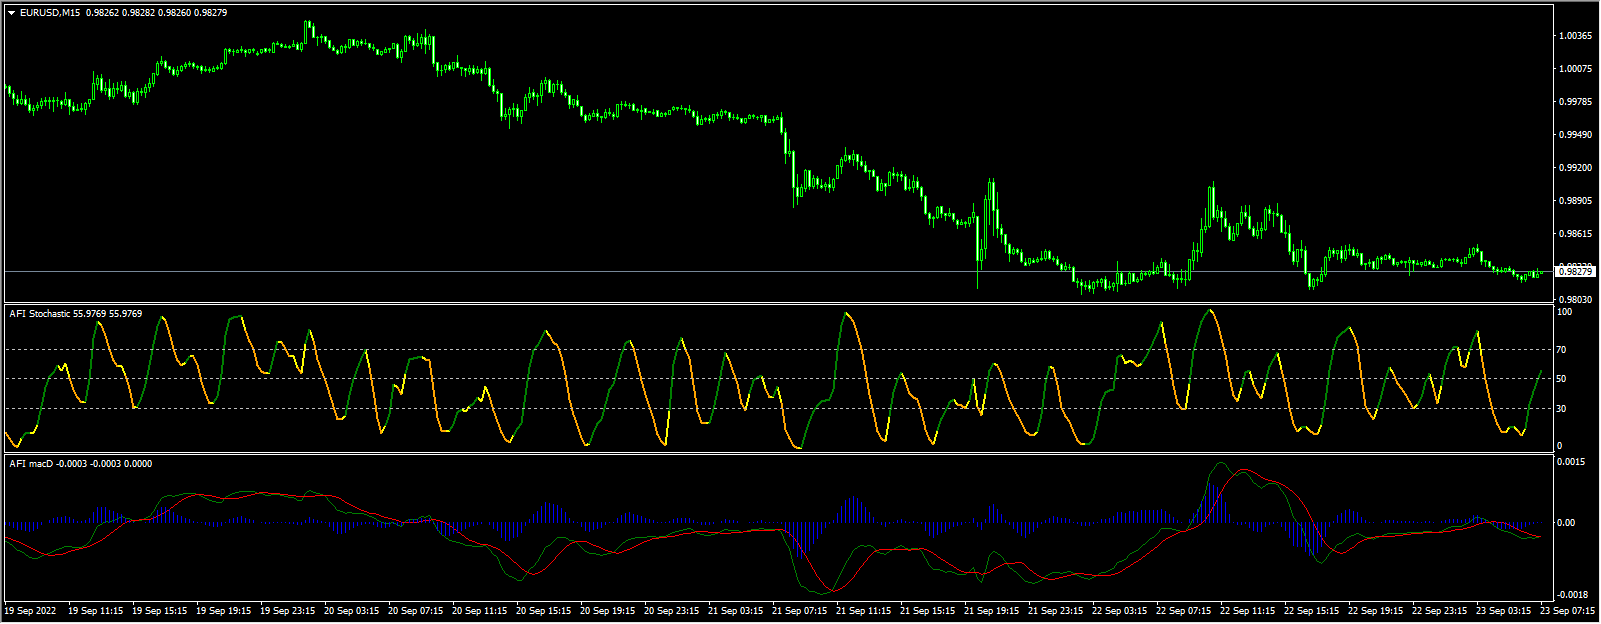Click the 0.99490 price scale label
Image resolution: width=1601 pixels, height=624 pixels.
(1576, 135)
